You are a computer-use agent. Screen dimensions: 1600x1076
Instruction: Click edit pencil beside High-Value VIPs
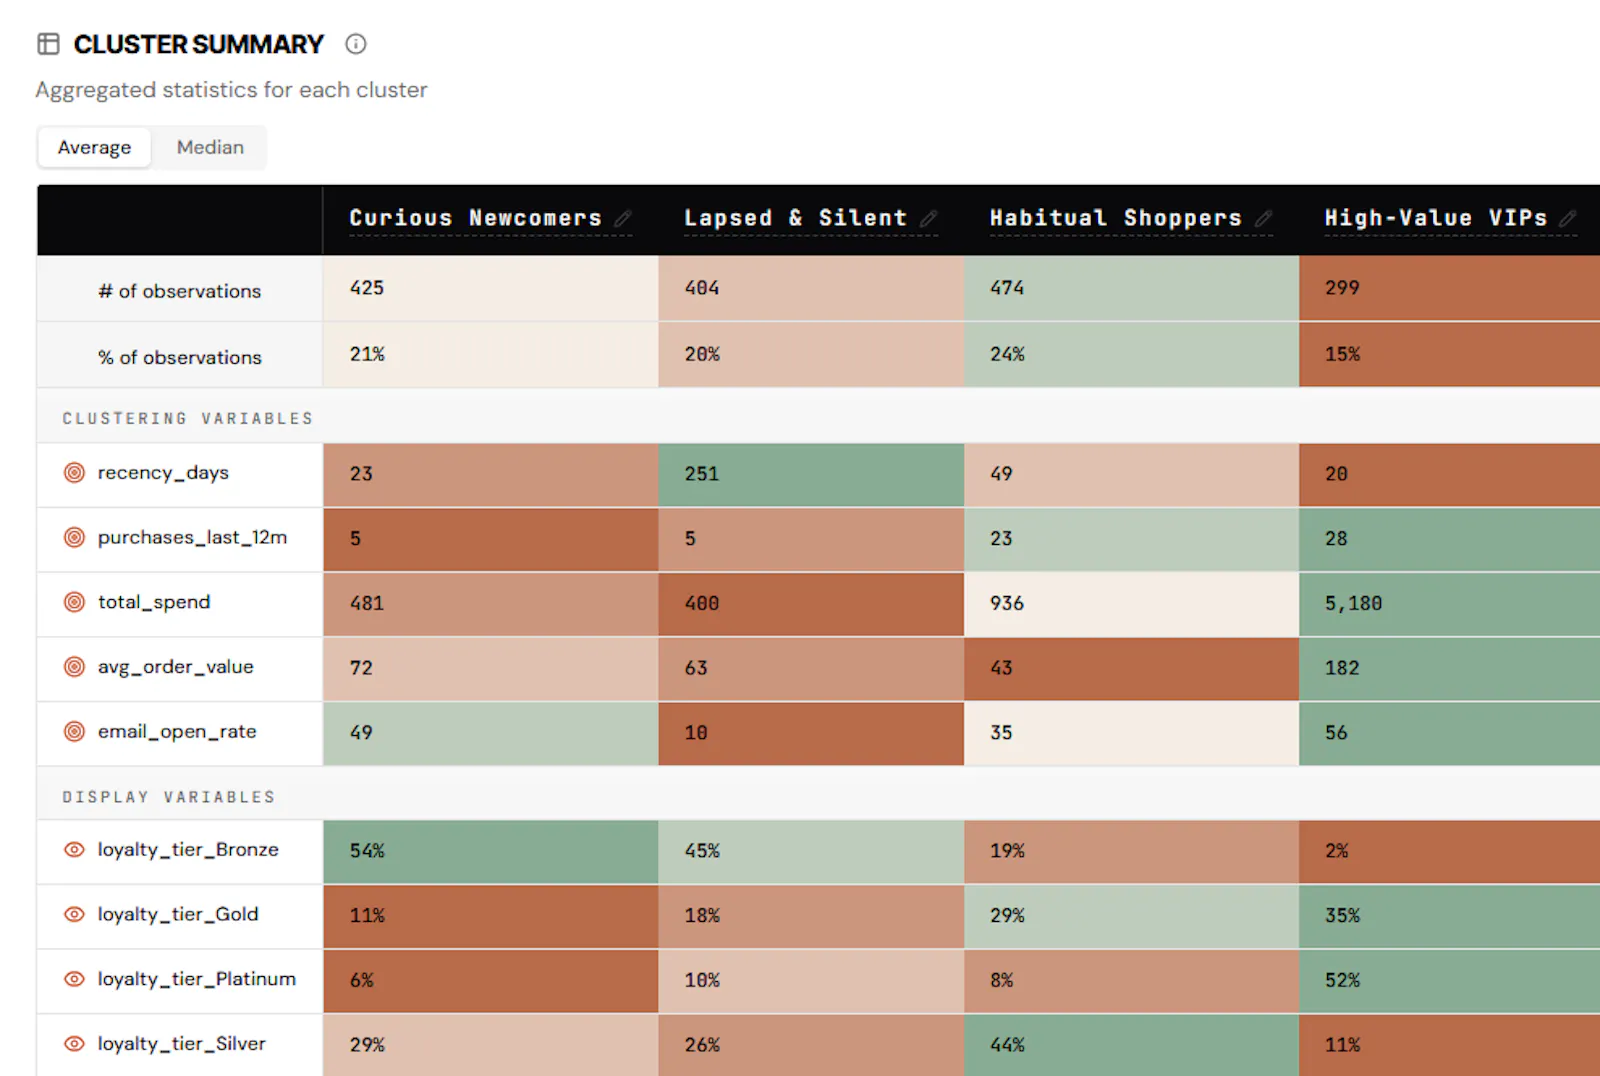click(x=1568, y=218)
